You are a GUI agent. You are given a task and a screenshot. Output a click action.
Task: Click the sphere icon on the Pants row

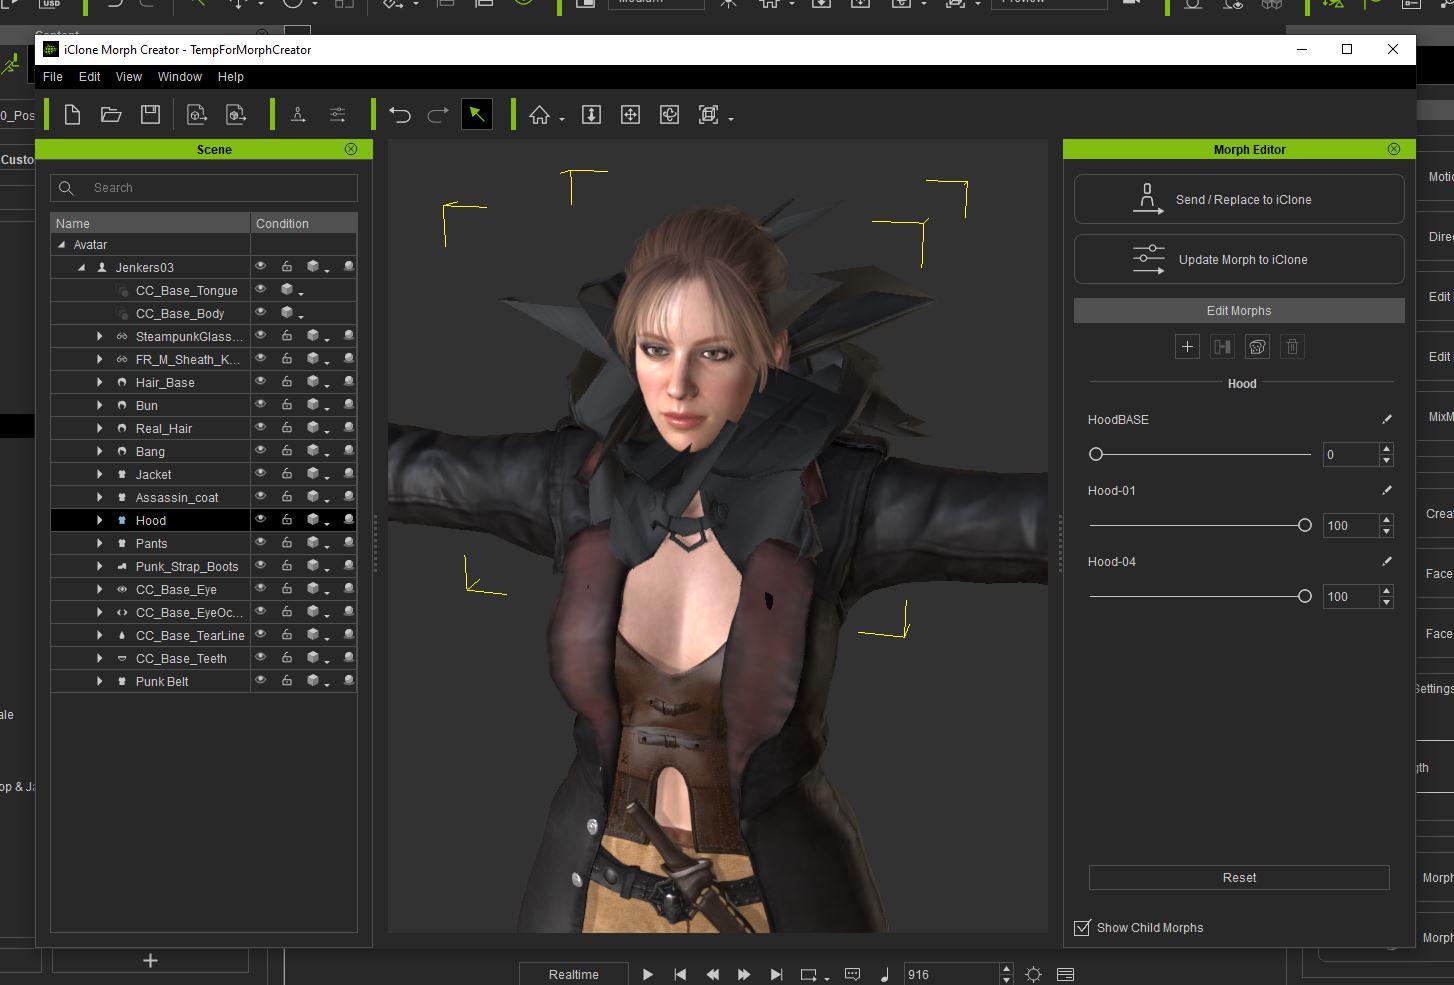click(349, 543)
